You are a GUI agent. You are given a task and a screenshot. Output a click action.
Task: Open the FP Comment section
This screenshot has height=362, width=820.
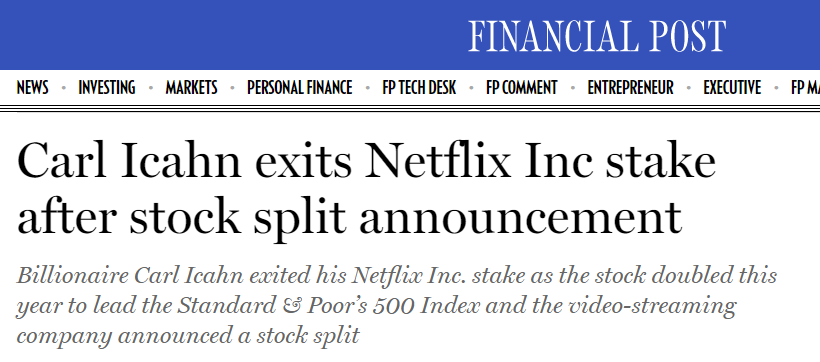[x=521, y=87]
